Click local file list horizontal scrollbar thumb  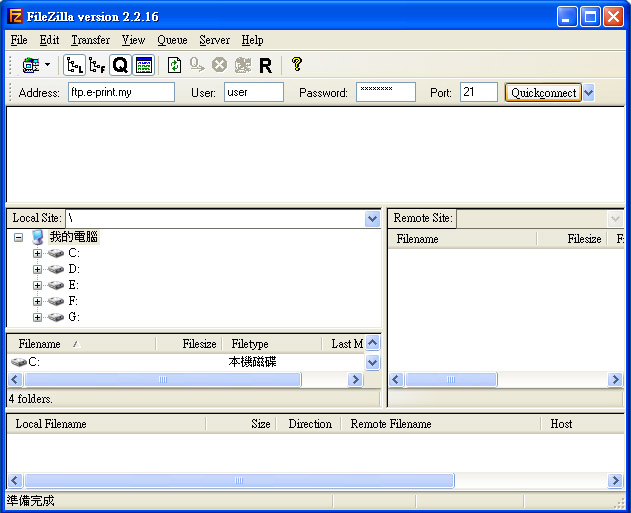[x=163, y=379]
